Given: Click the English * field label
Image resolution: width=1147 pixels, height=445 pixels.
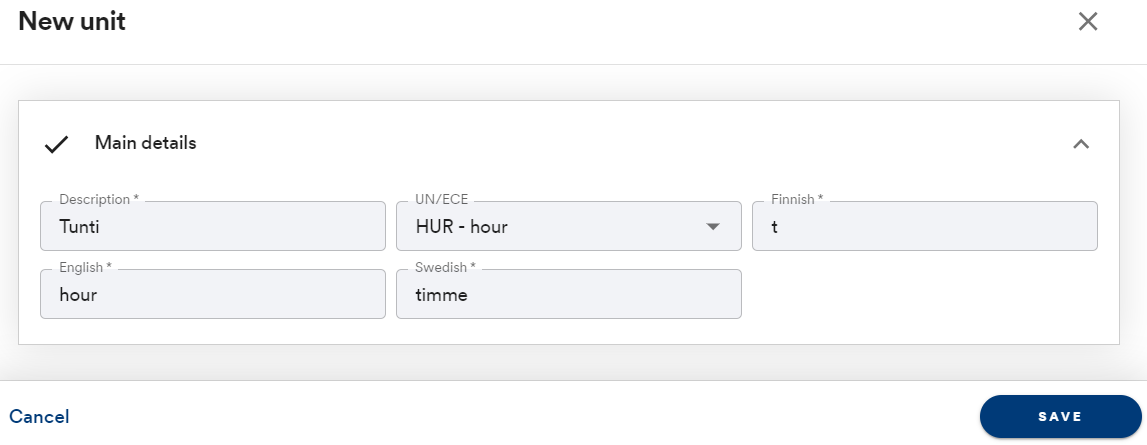Looking at the screenshot, I should pos(86,267).
